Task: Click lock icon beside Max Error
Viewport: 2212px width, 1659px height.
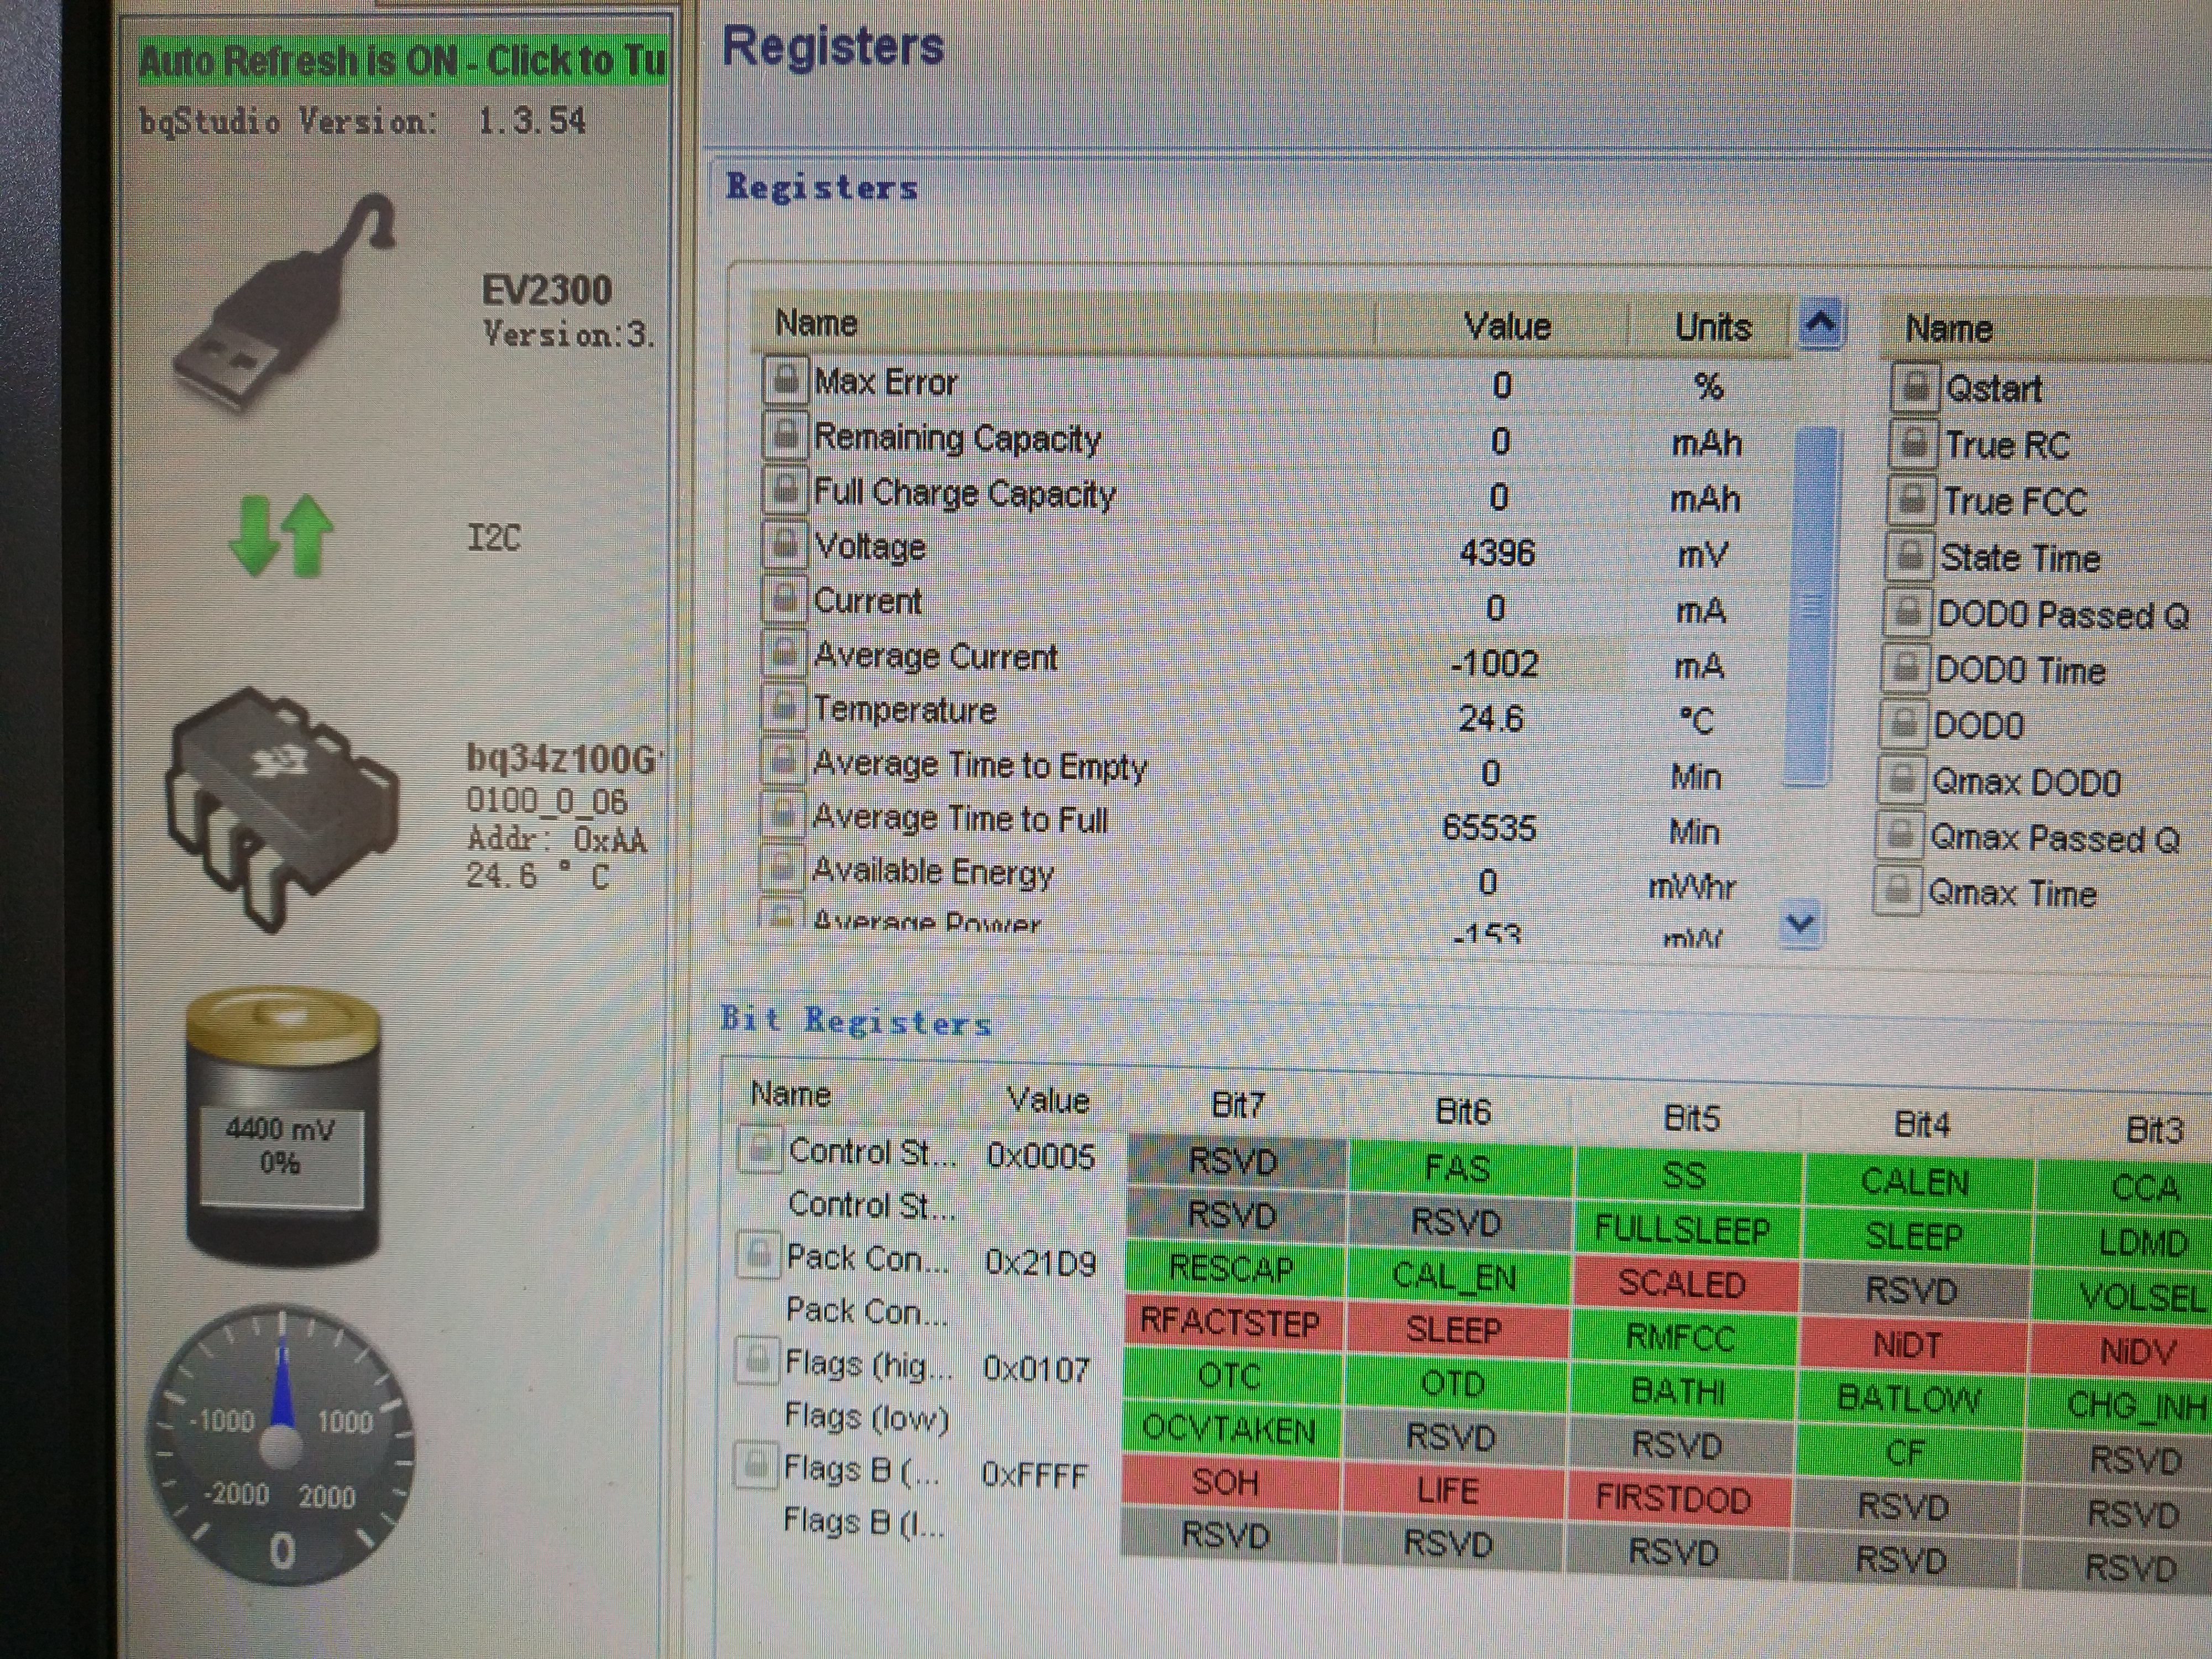Action: click(785, 381)
